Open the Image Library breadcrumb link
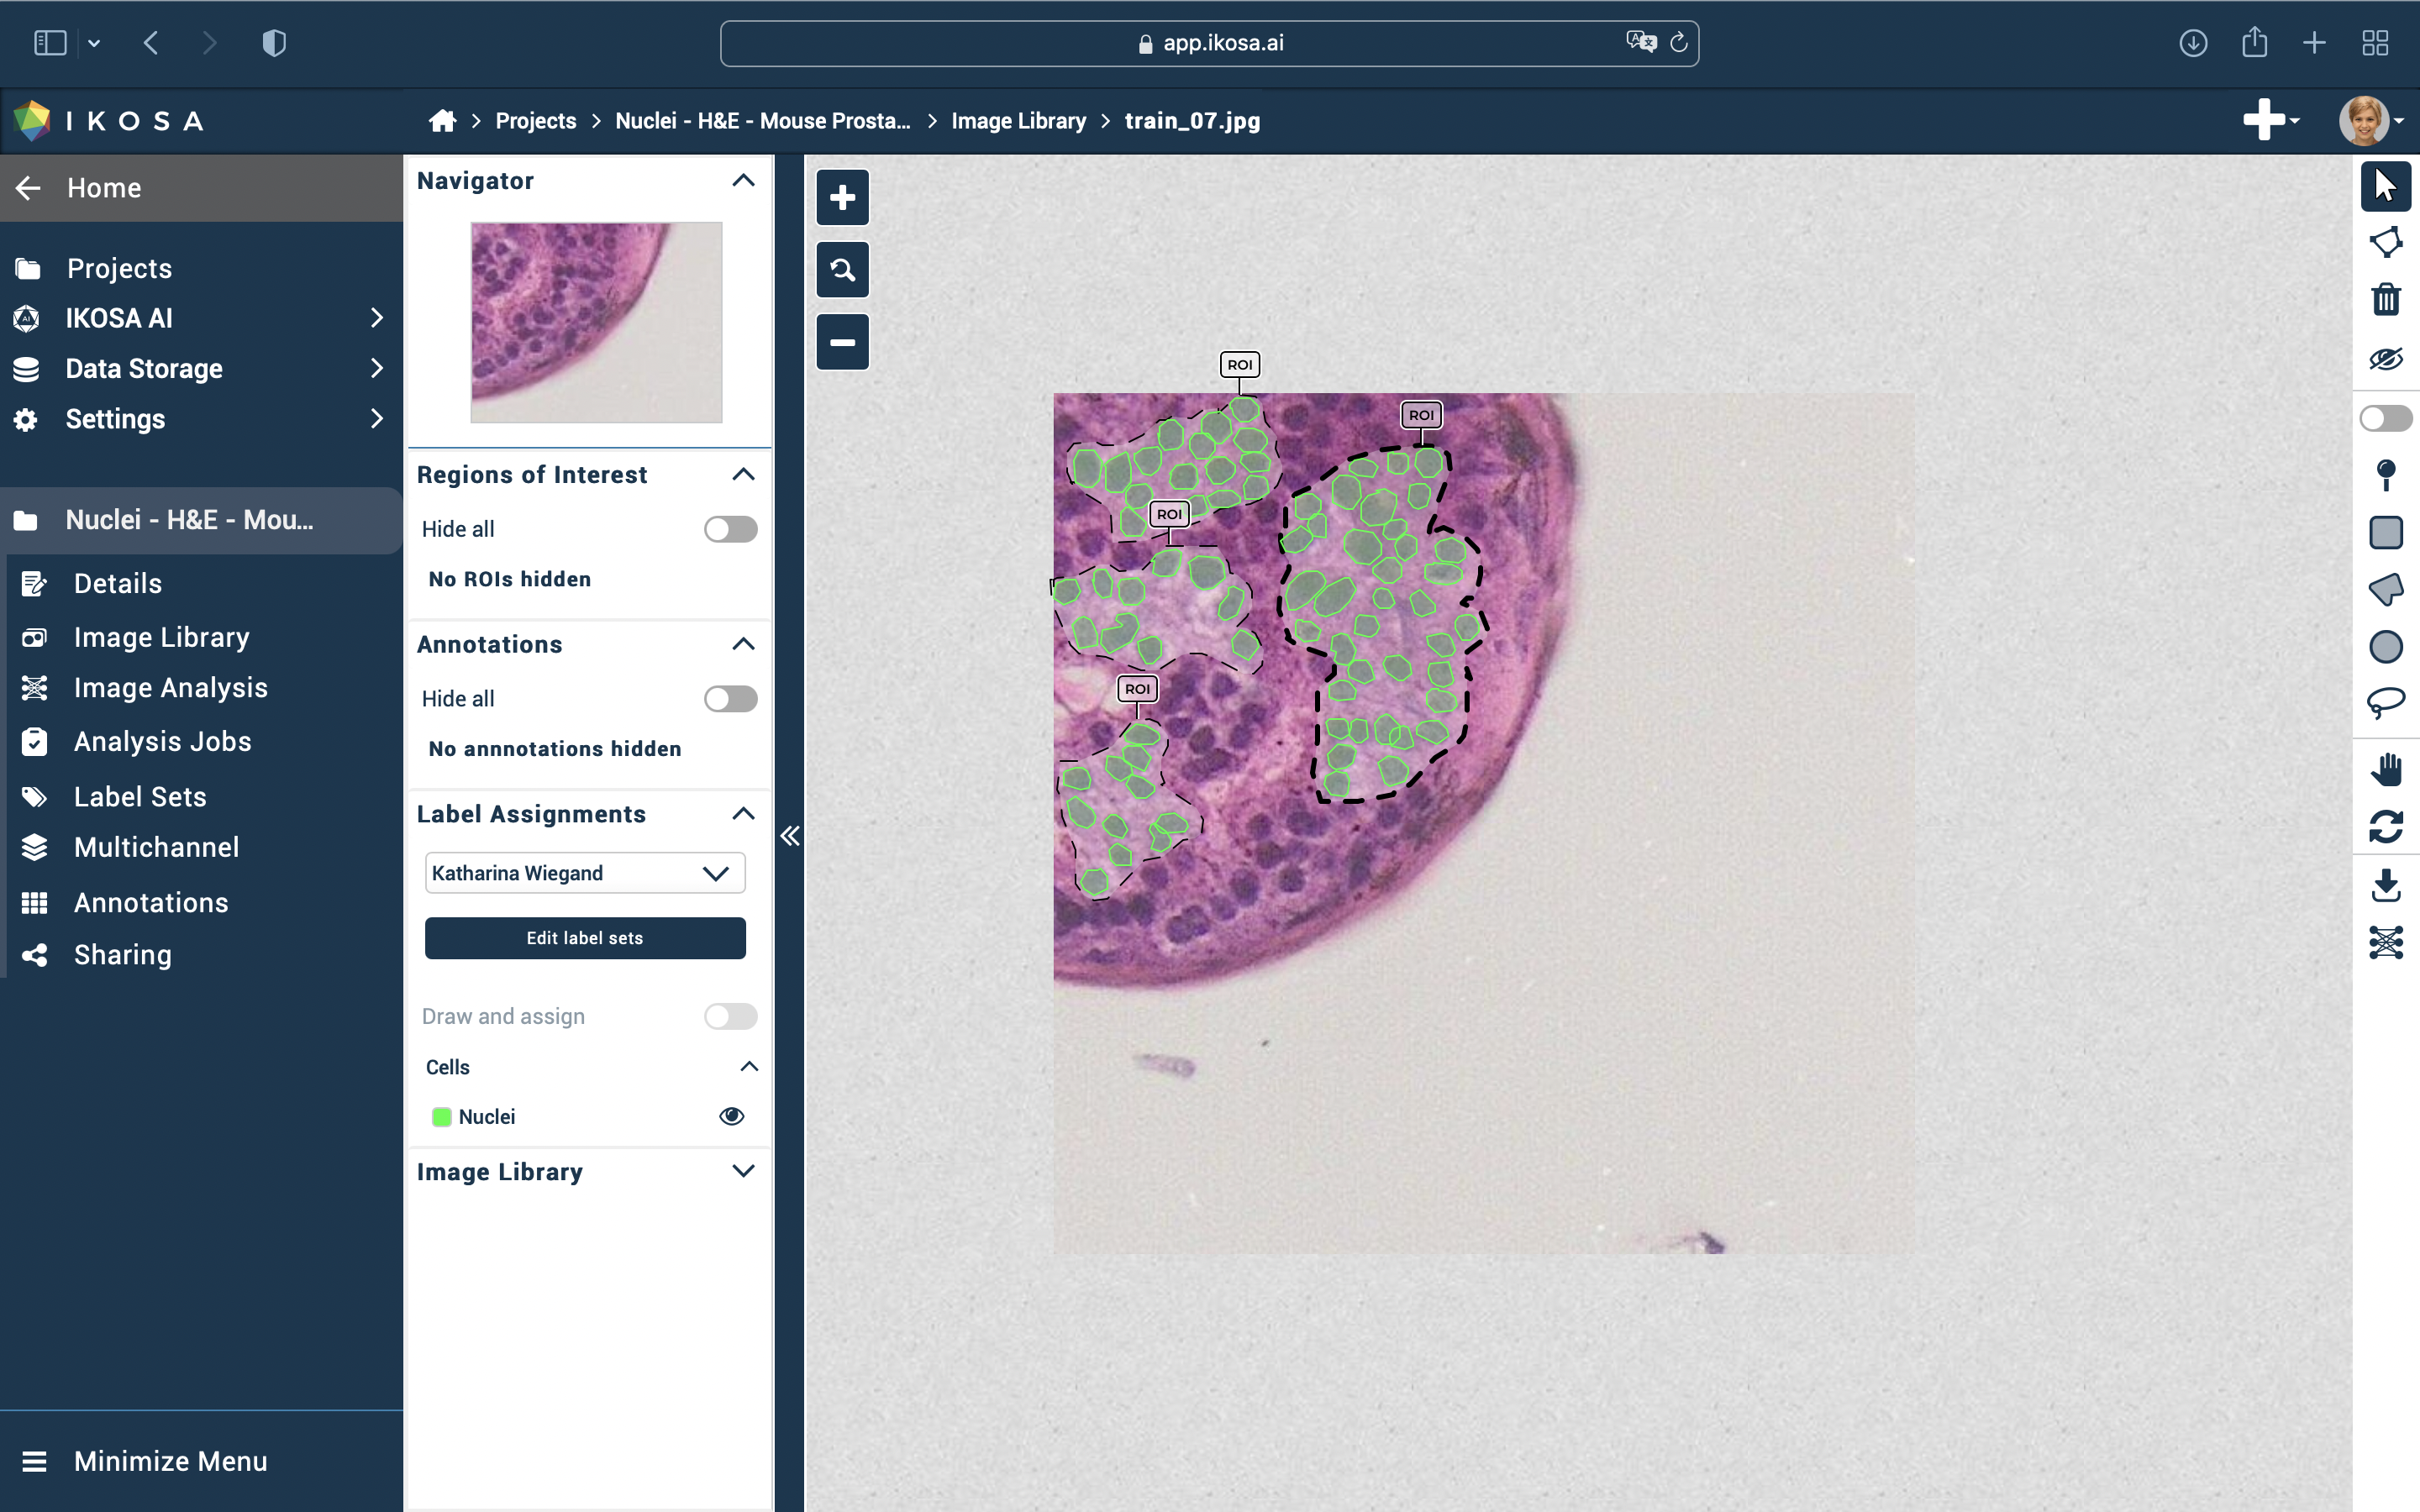Viewport: 2420px width, 1512px height. pyautogui.click(x=1018, y=121)
